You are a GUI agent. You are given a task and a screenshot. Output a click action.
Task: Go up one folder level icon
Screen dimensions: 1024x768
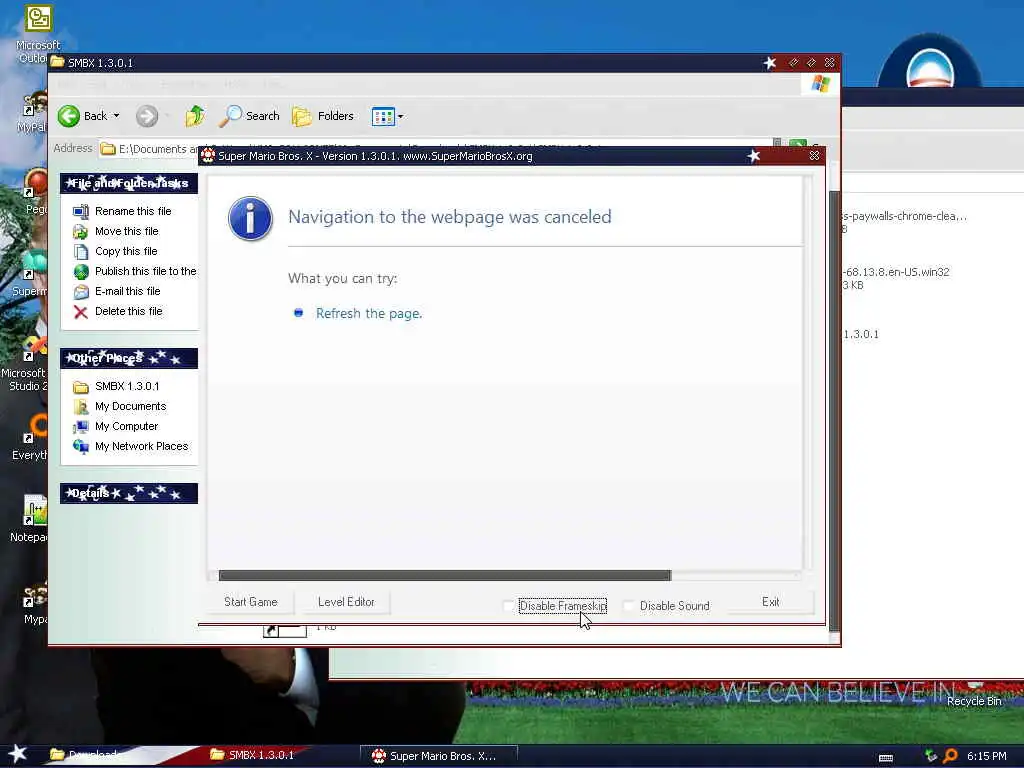tap(195, 116)
